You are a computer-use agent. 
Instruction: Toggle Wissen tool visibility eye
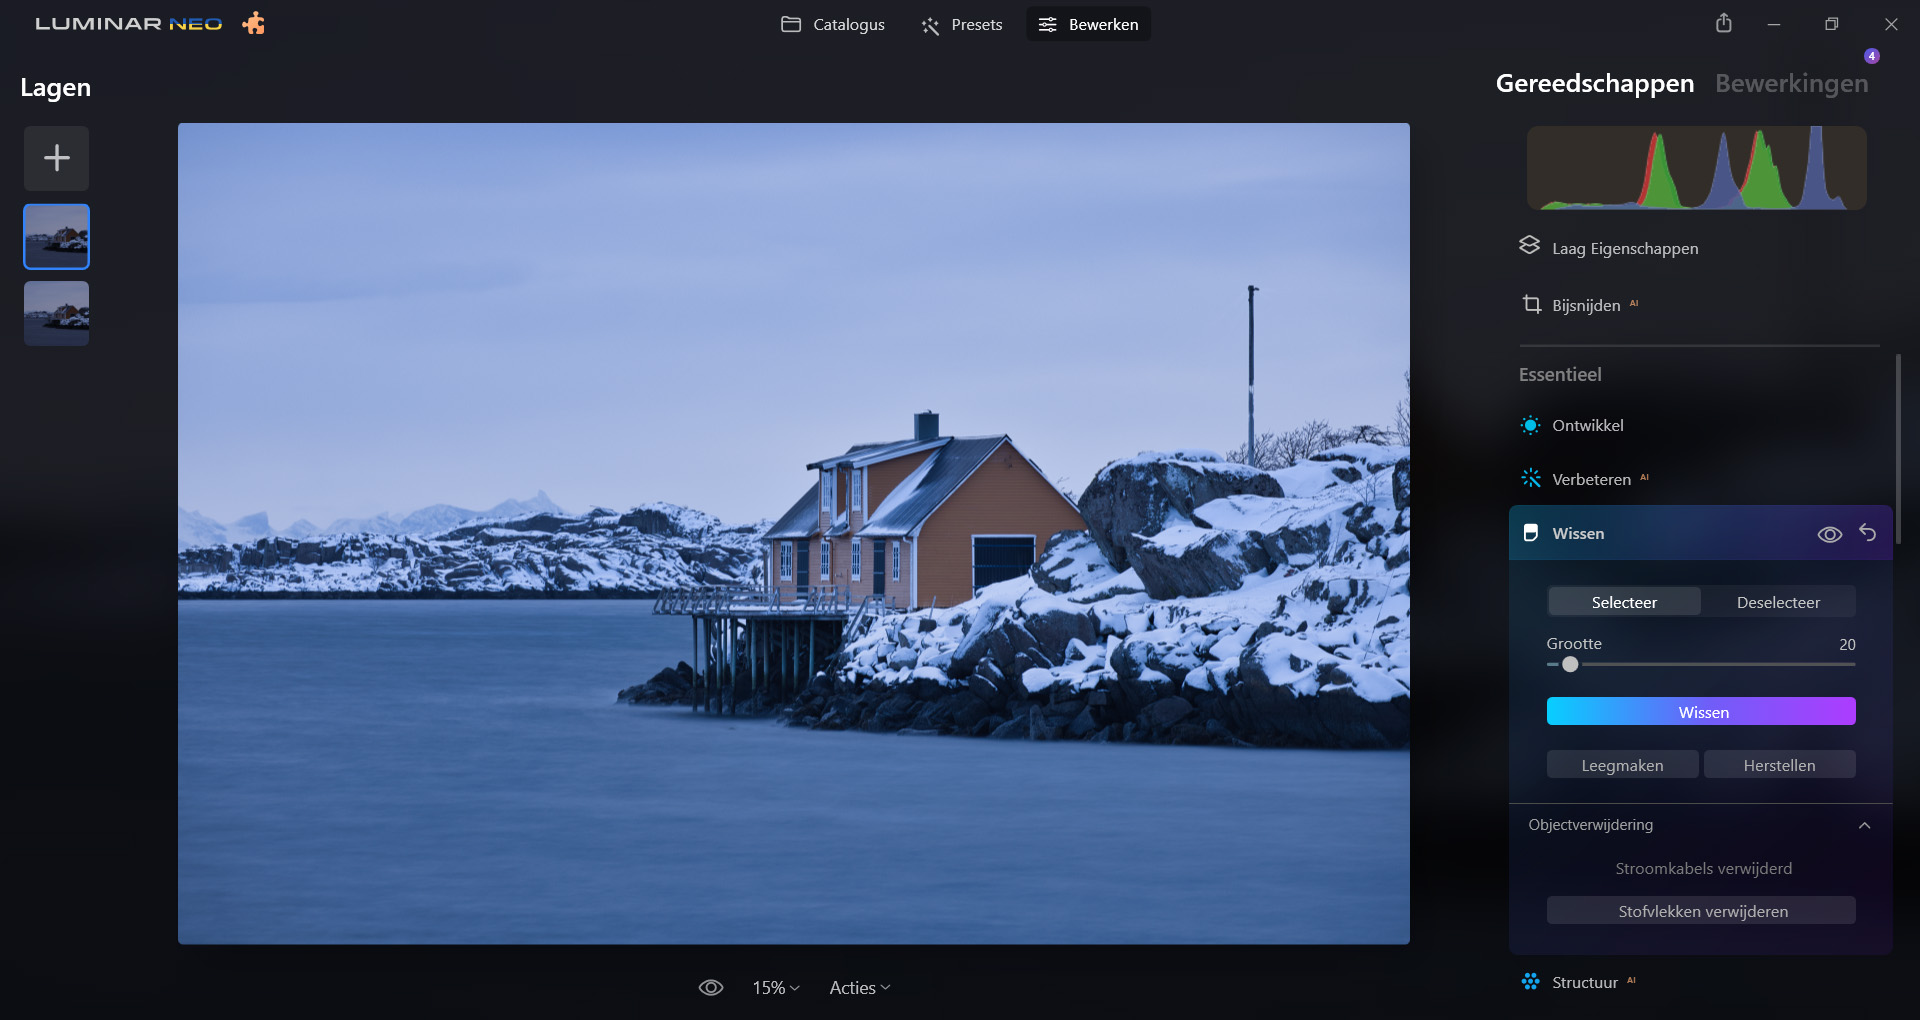click(x=1829, y=534)
